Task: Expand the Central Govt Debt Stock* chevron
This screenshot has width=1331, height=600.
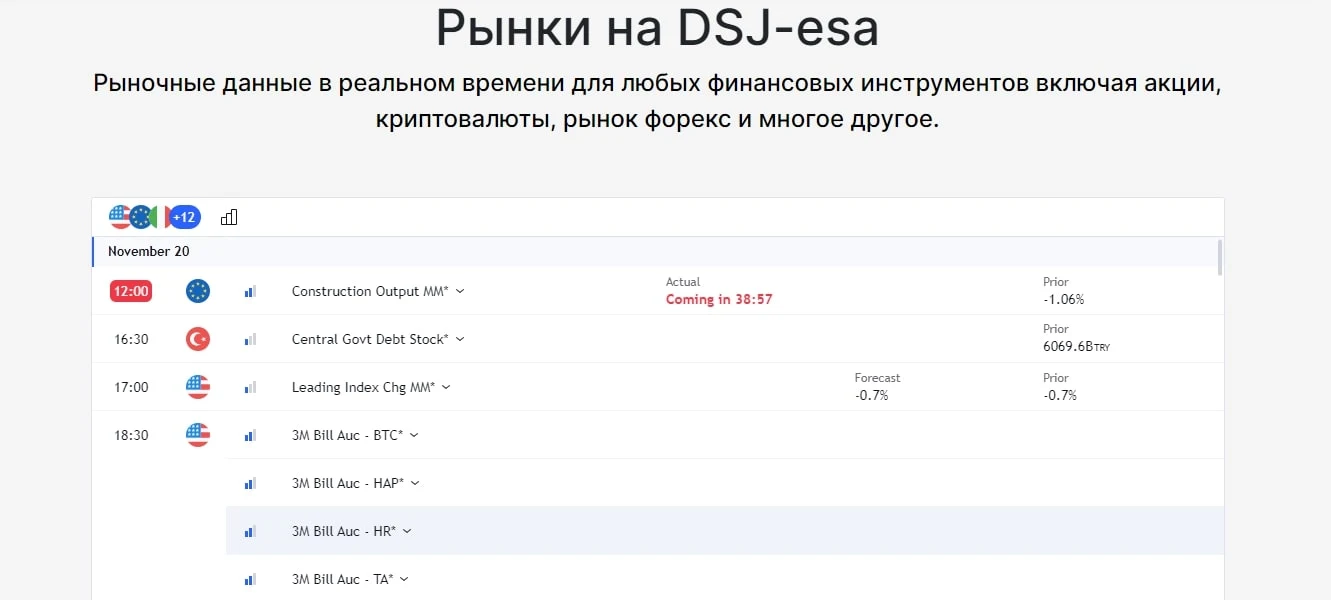Action: [x=460, y=340]
